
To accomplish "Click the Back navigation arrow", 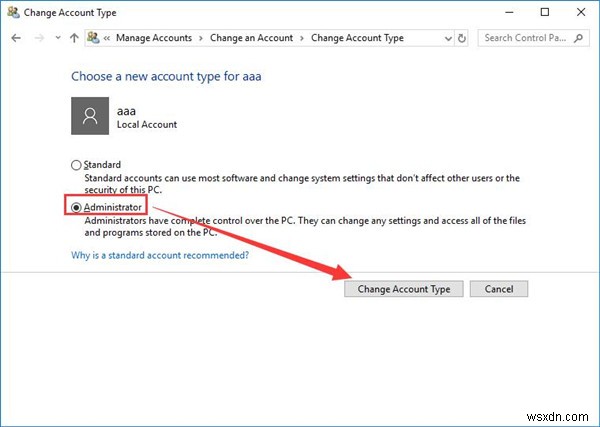I will click(x=15, y=38).
